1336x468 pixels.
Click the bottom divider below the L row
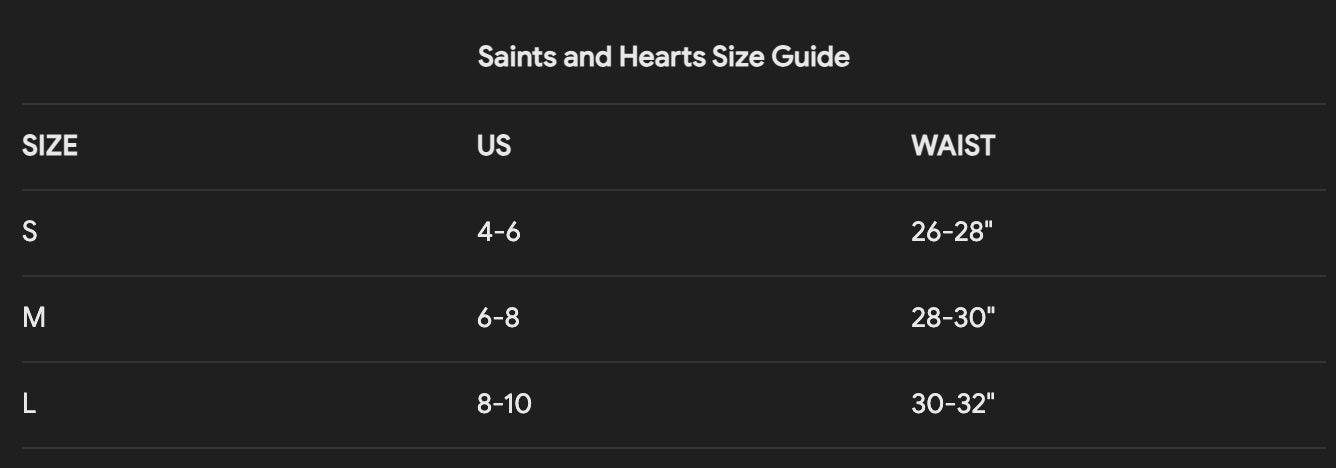pos(668,448)
